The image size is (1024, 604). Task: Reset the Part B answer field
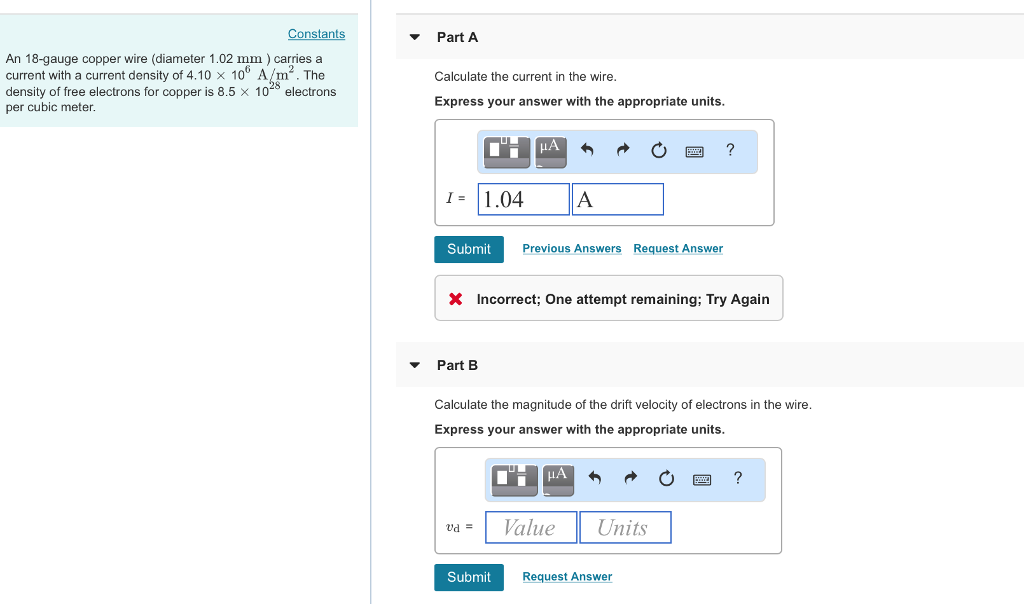tap(666, 479)
